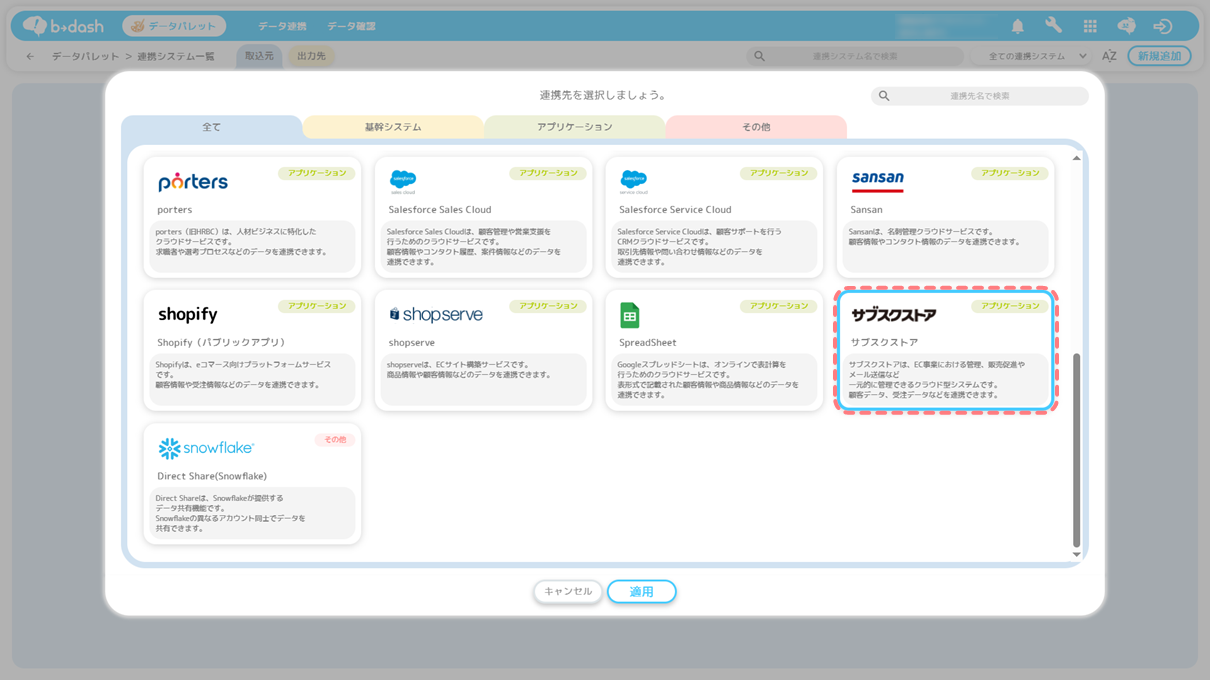
Task: Click the サブスクストア description text
Action: tap(937, 380)
